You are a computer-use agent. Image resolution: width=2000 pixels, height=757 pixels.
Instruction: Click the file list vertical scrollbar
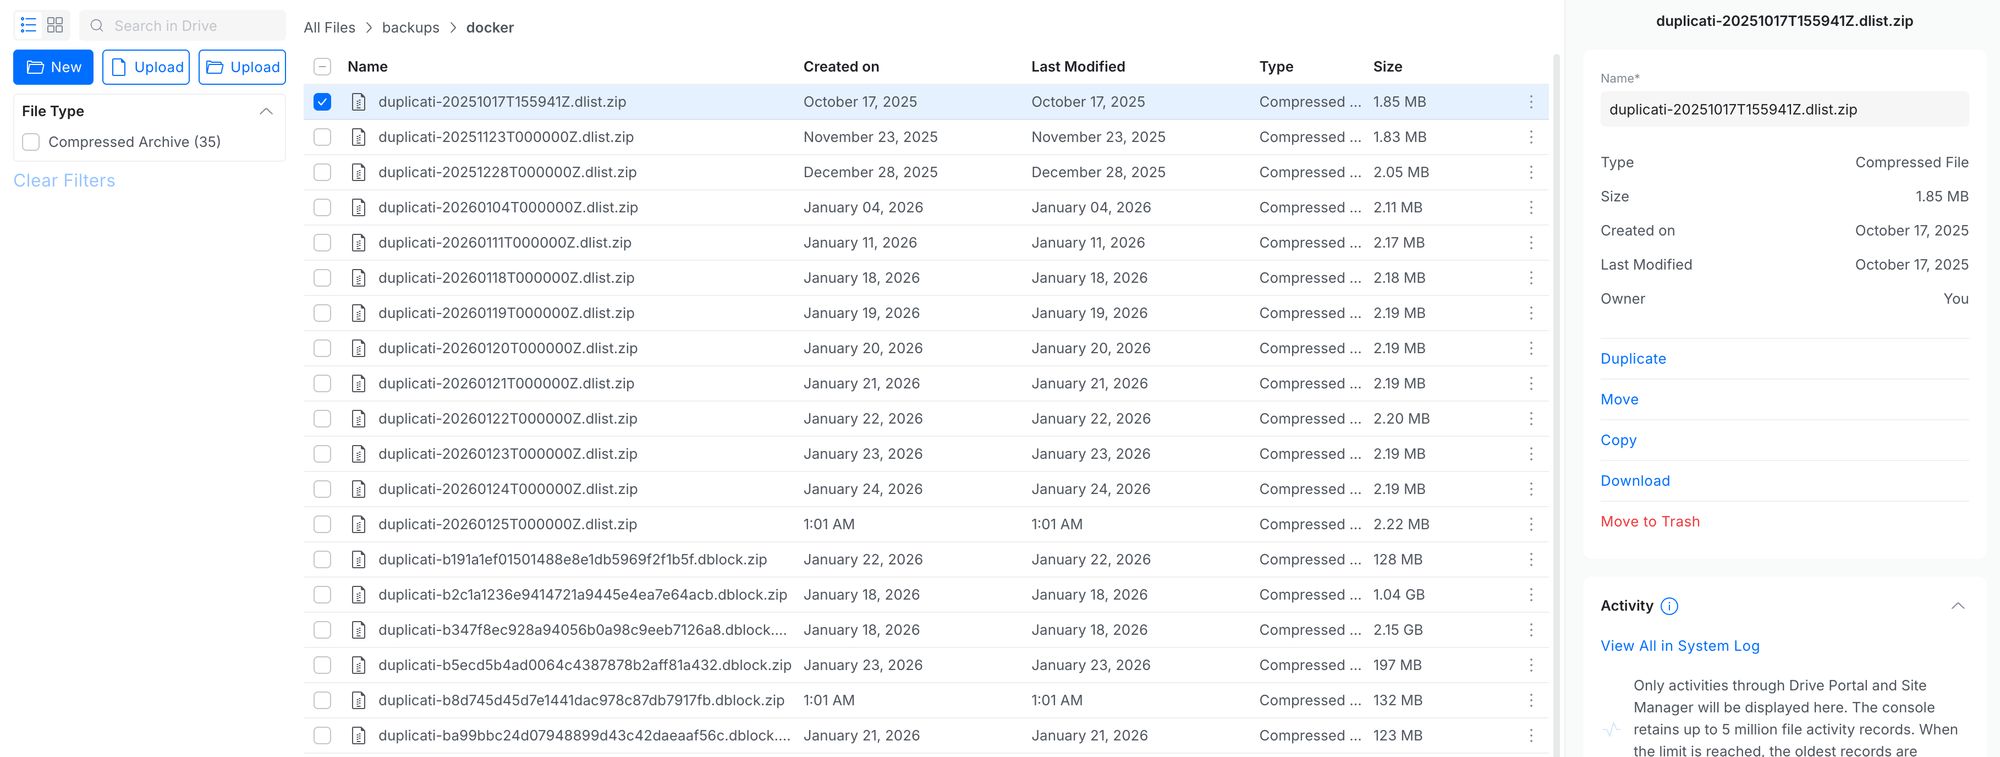point(1555,400)
